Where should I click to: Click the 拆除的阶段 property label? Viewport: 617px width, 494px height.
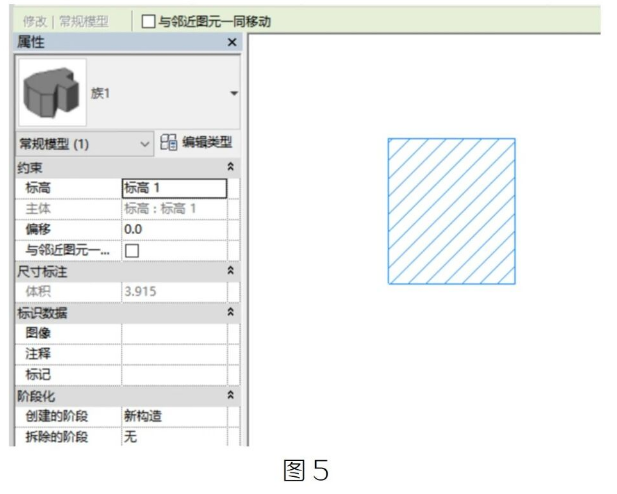[57, 437]
